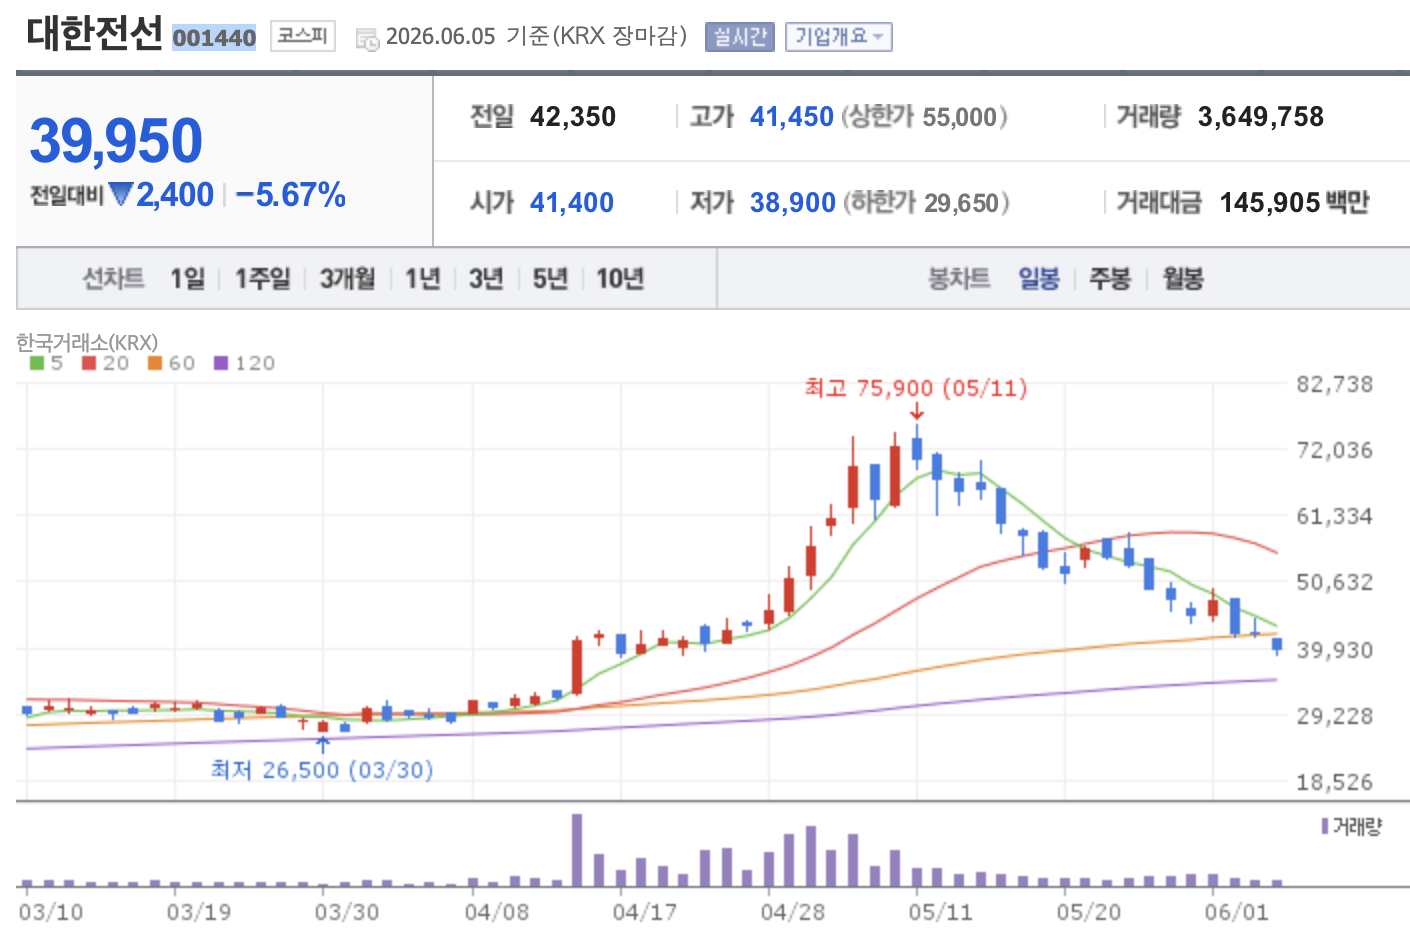The height and width of the screenshot is (946, 1410).
Task: Click the red 20-day moving average swatch
Action: 89,363
